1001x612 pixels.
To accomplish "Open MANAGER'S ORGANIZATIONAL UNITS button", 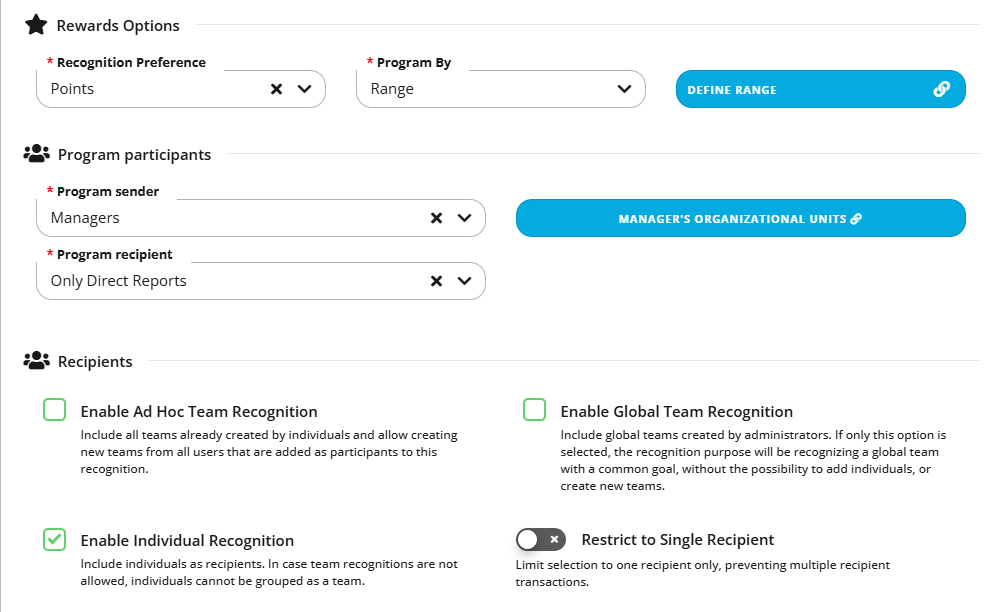I will coord(741,218).
